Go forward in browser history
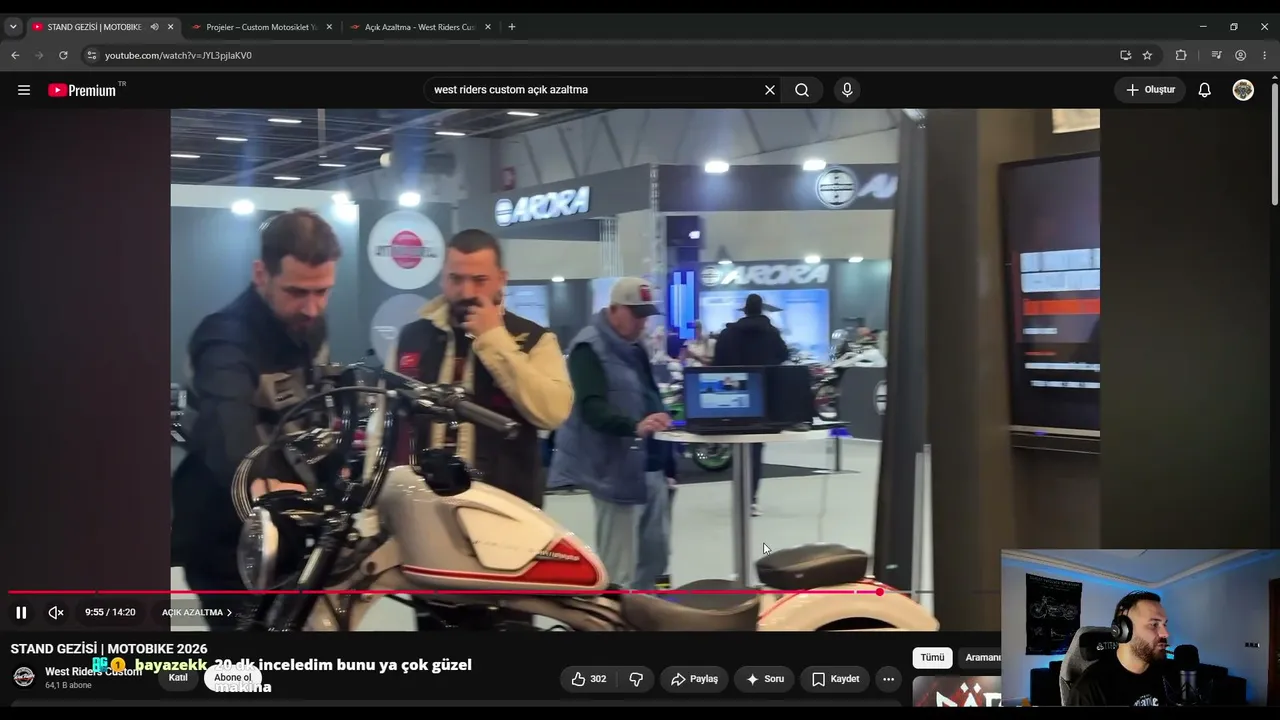The height and width of the screenshot is (720, 1280). [39, 55]
